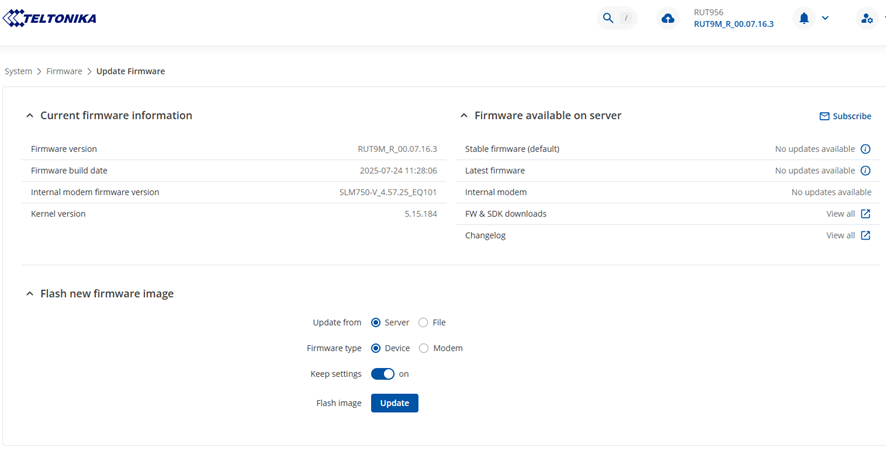Collapse Firmware available on server section

pyautogui.click(x=464, y=116)
